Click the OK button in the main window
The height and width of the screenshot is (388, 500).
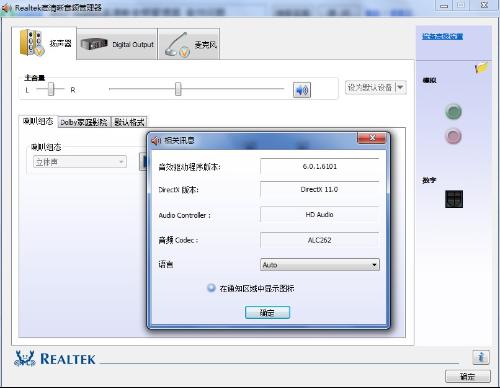point(468,377)
